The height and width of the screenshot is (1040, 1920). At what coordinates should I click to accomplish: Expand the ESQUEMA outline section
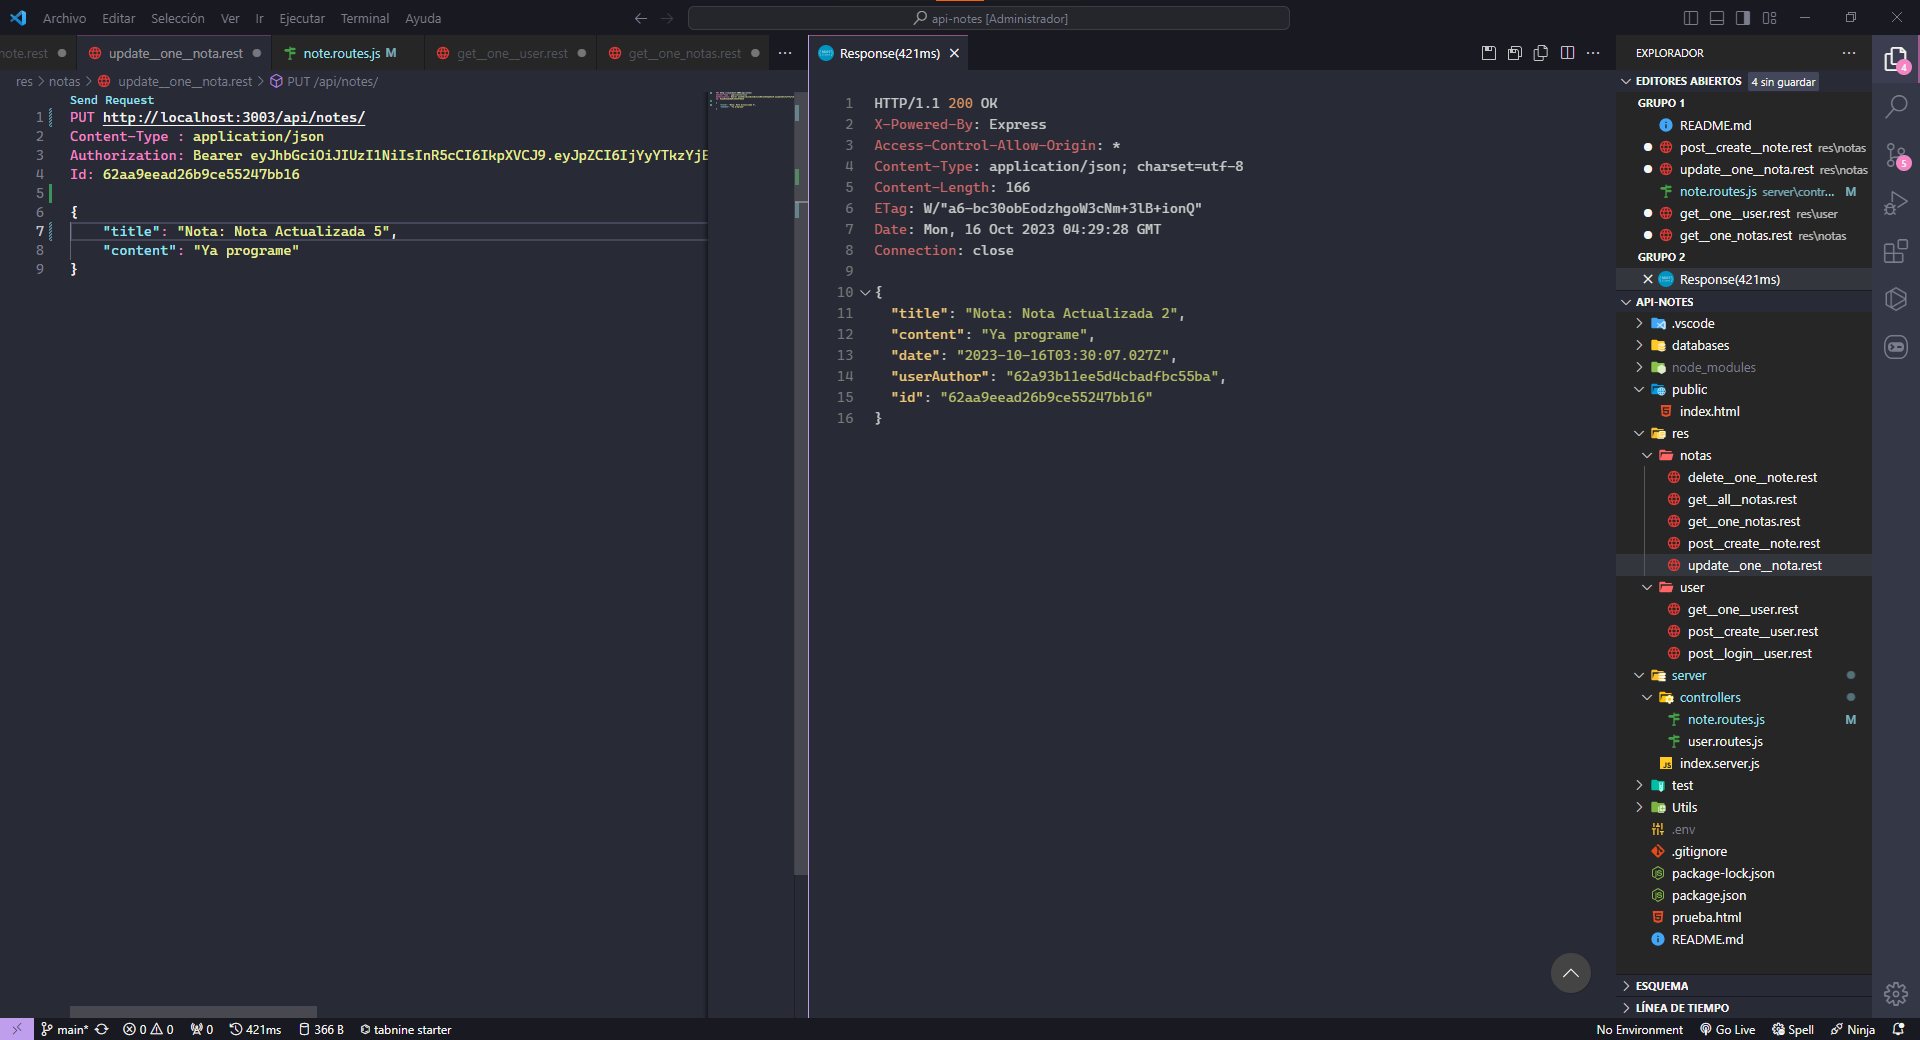1662,986
